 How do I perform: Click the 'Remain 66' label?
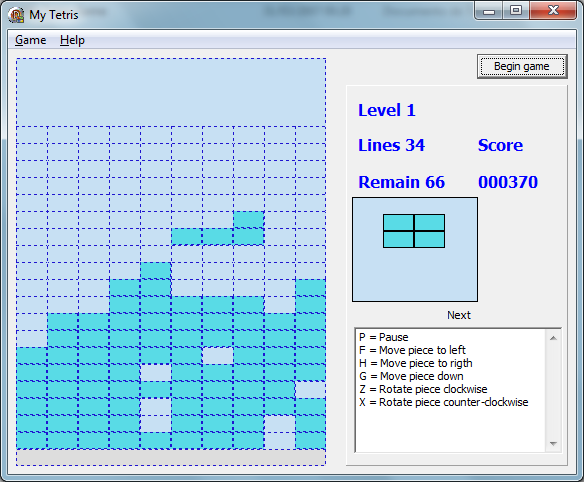point(402,182)
